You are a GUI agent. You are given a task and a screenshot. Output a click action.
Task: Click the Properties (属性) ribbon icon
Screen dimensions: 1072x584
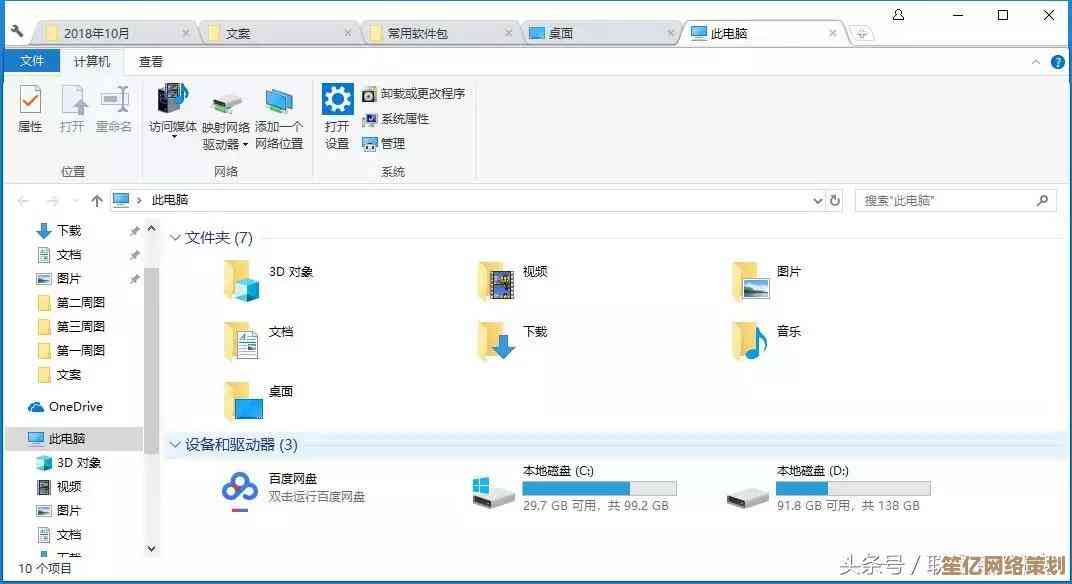pos(30,101)
